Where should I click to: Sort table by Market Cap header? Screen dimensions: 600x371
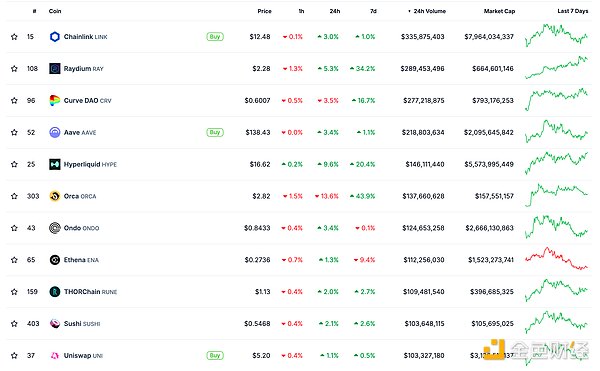tap(499, 11)
